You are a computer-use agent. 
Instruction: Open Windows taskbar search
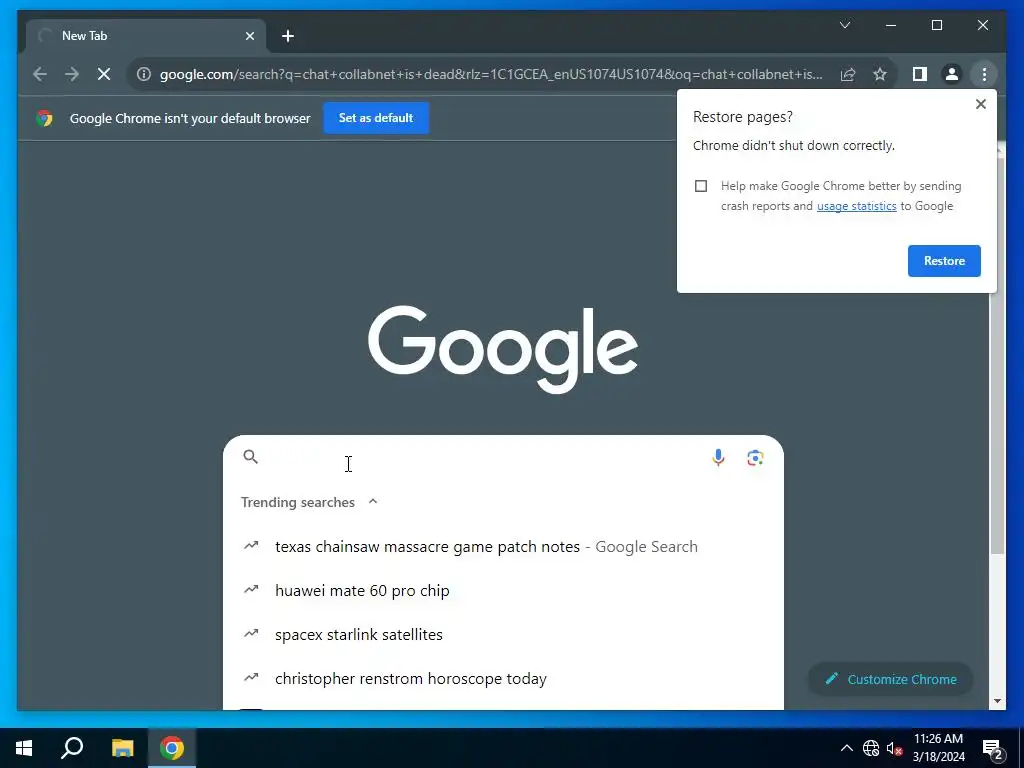(x=72, y=748)
